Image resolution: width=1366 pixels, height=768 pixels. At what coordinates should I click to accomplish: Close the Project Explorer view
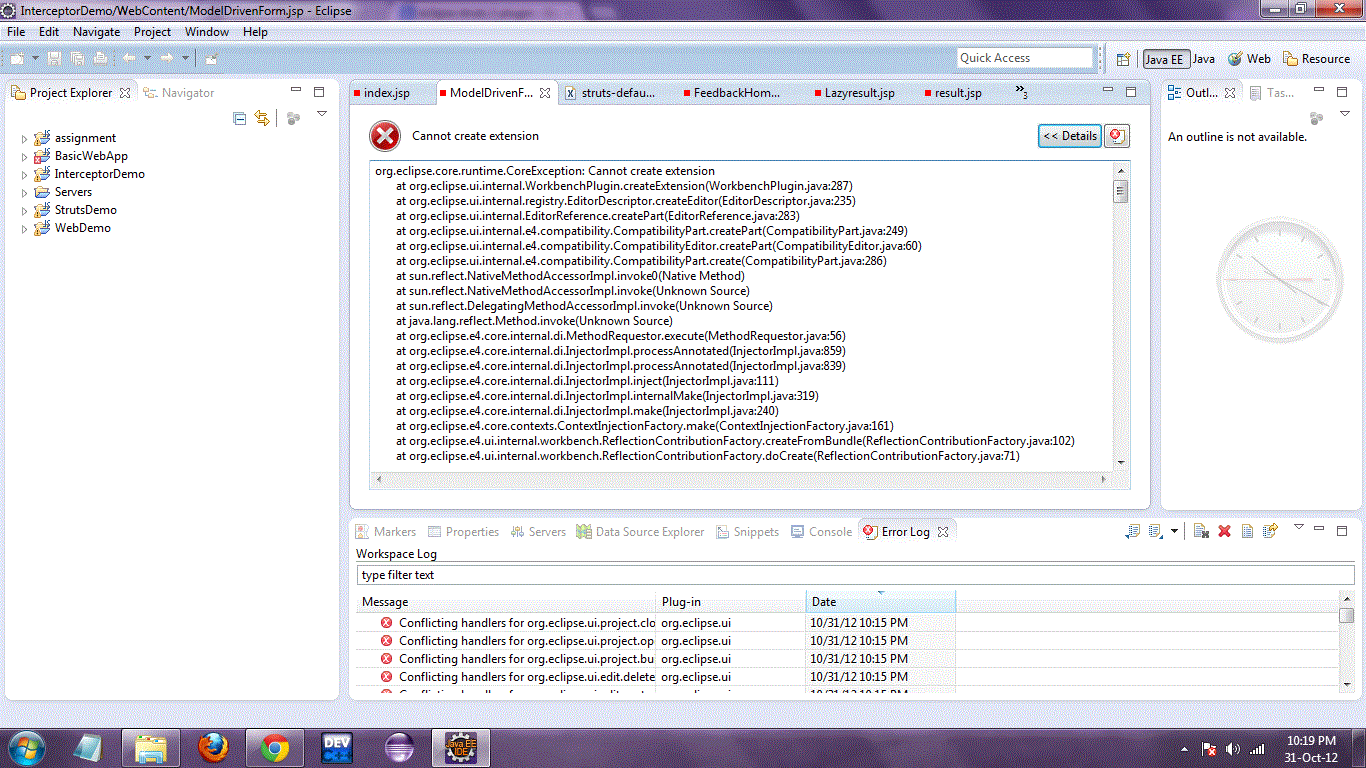125,93
